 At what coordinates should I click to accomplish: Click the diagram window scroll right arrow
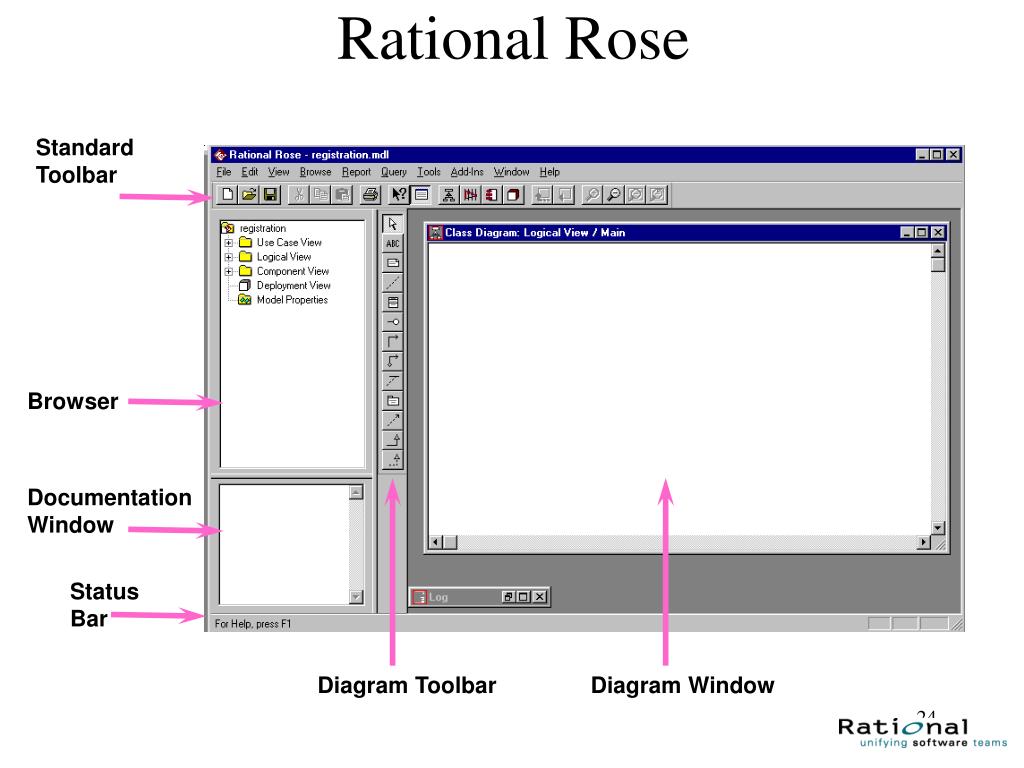pyautogui.click(x=923, y=542)
